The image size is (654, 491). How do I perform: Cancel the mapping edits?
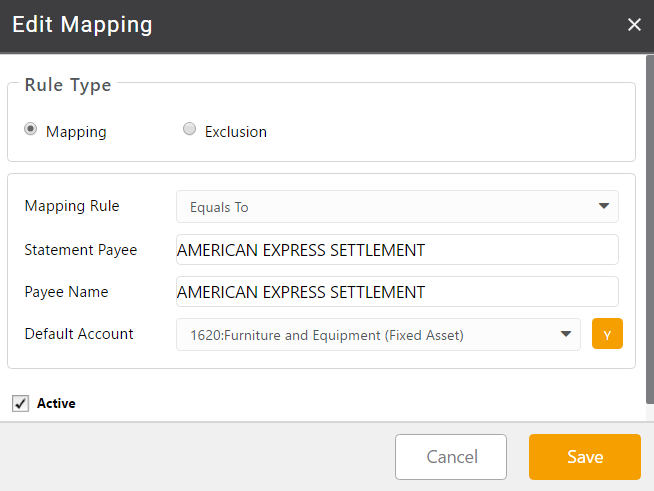pos(451,457)
